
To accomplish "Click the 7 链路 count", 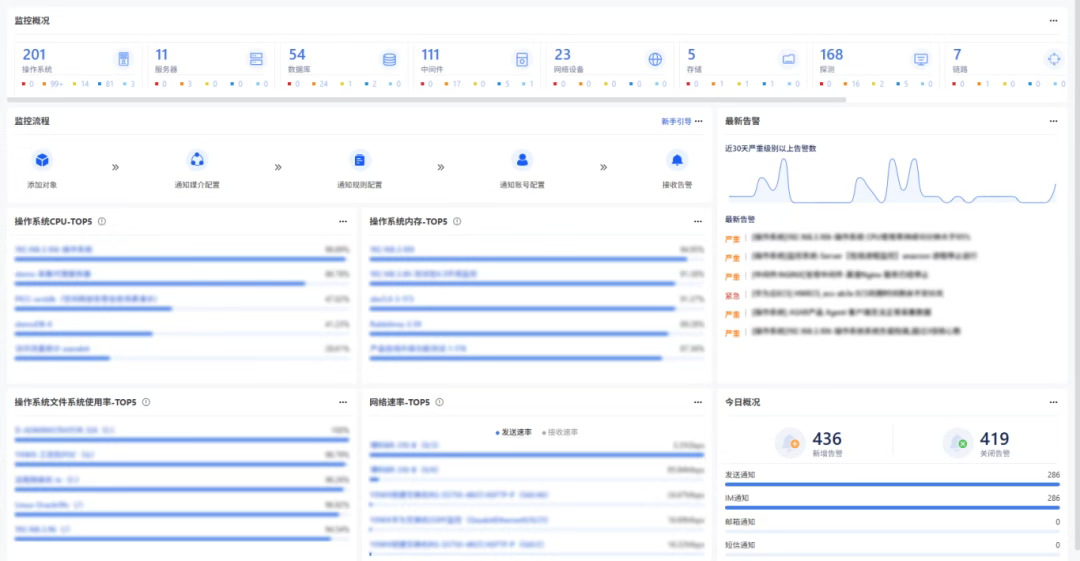I will (957, 54).
